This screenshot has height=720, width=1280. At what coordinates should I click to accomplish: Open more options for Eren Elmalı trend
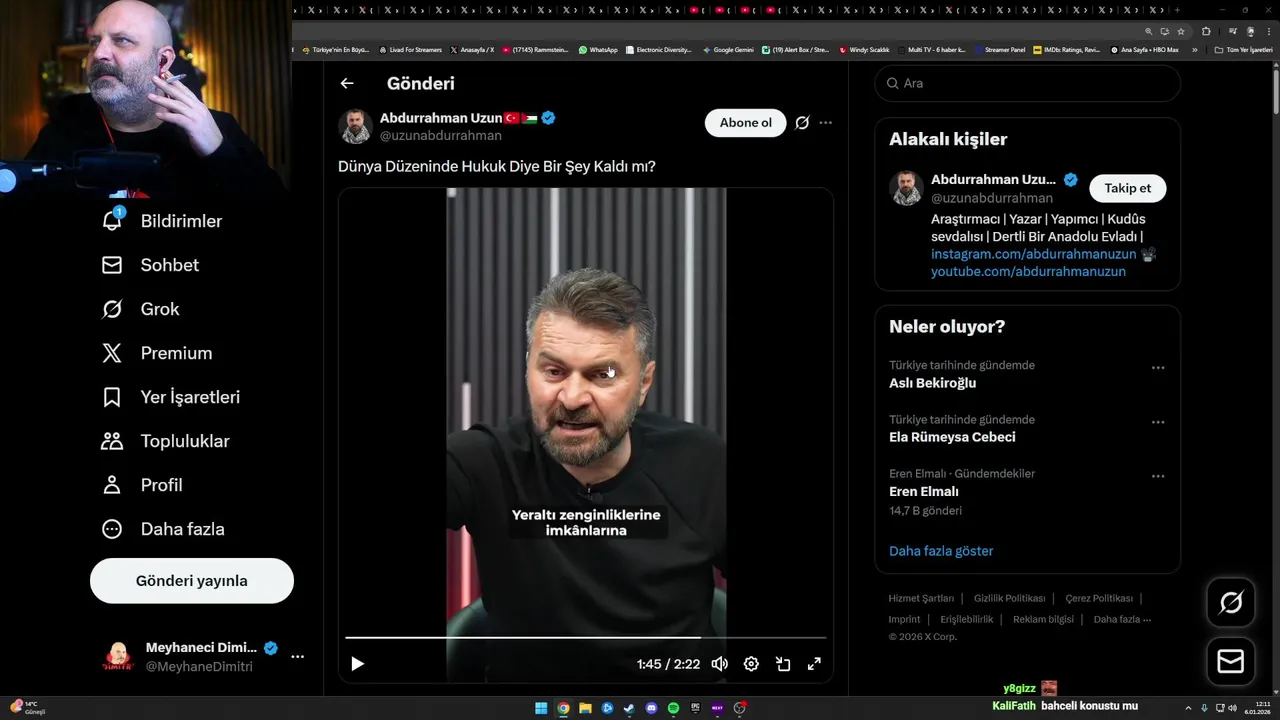tap(1158, 476)
